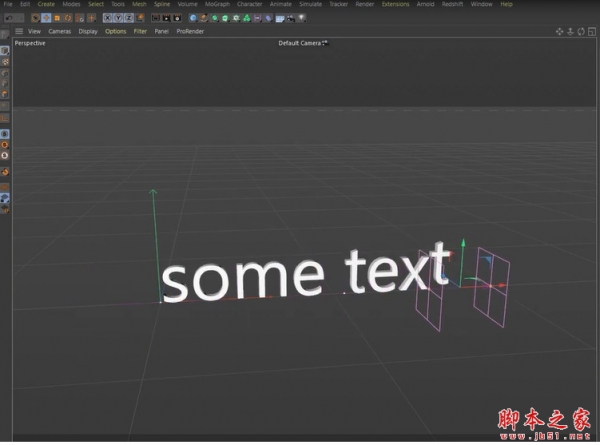Click the viewport hamburger menu button
Viewport: 600px width, 445px height.
[x=18, y=31]
